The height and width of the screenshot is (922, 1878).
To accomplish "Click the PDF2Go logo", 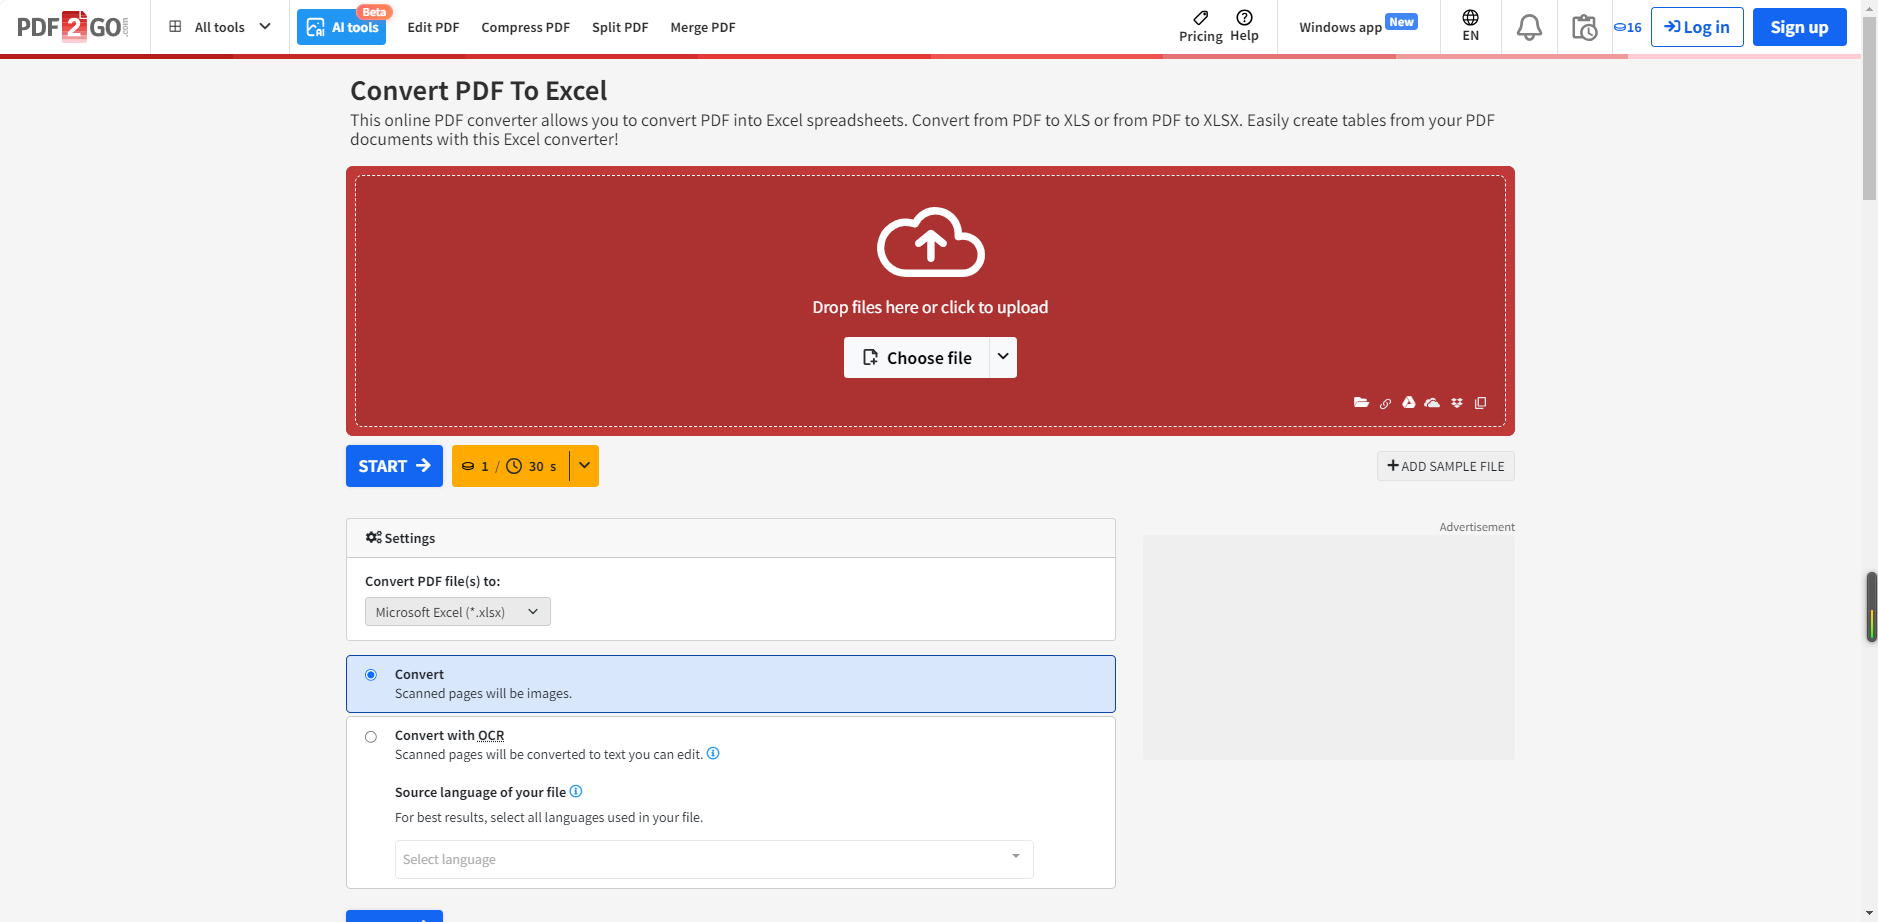I will pyautogui.click(x=73, y=27).
